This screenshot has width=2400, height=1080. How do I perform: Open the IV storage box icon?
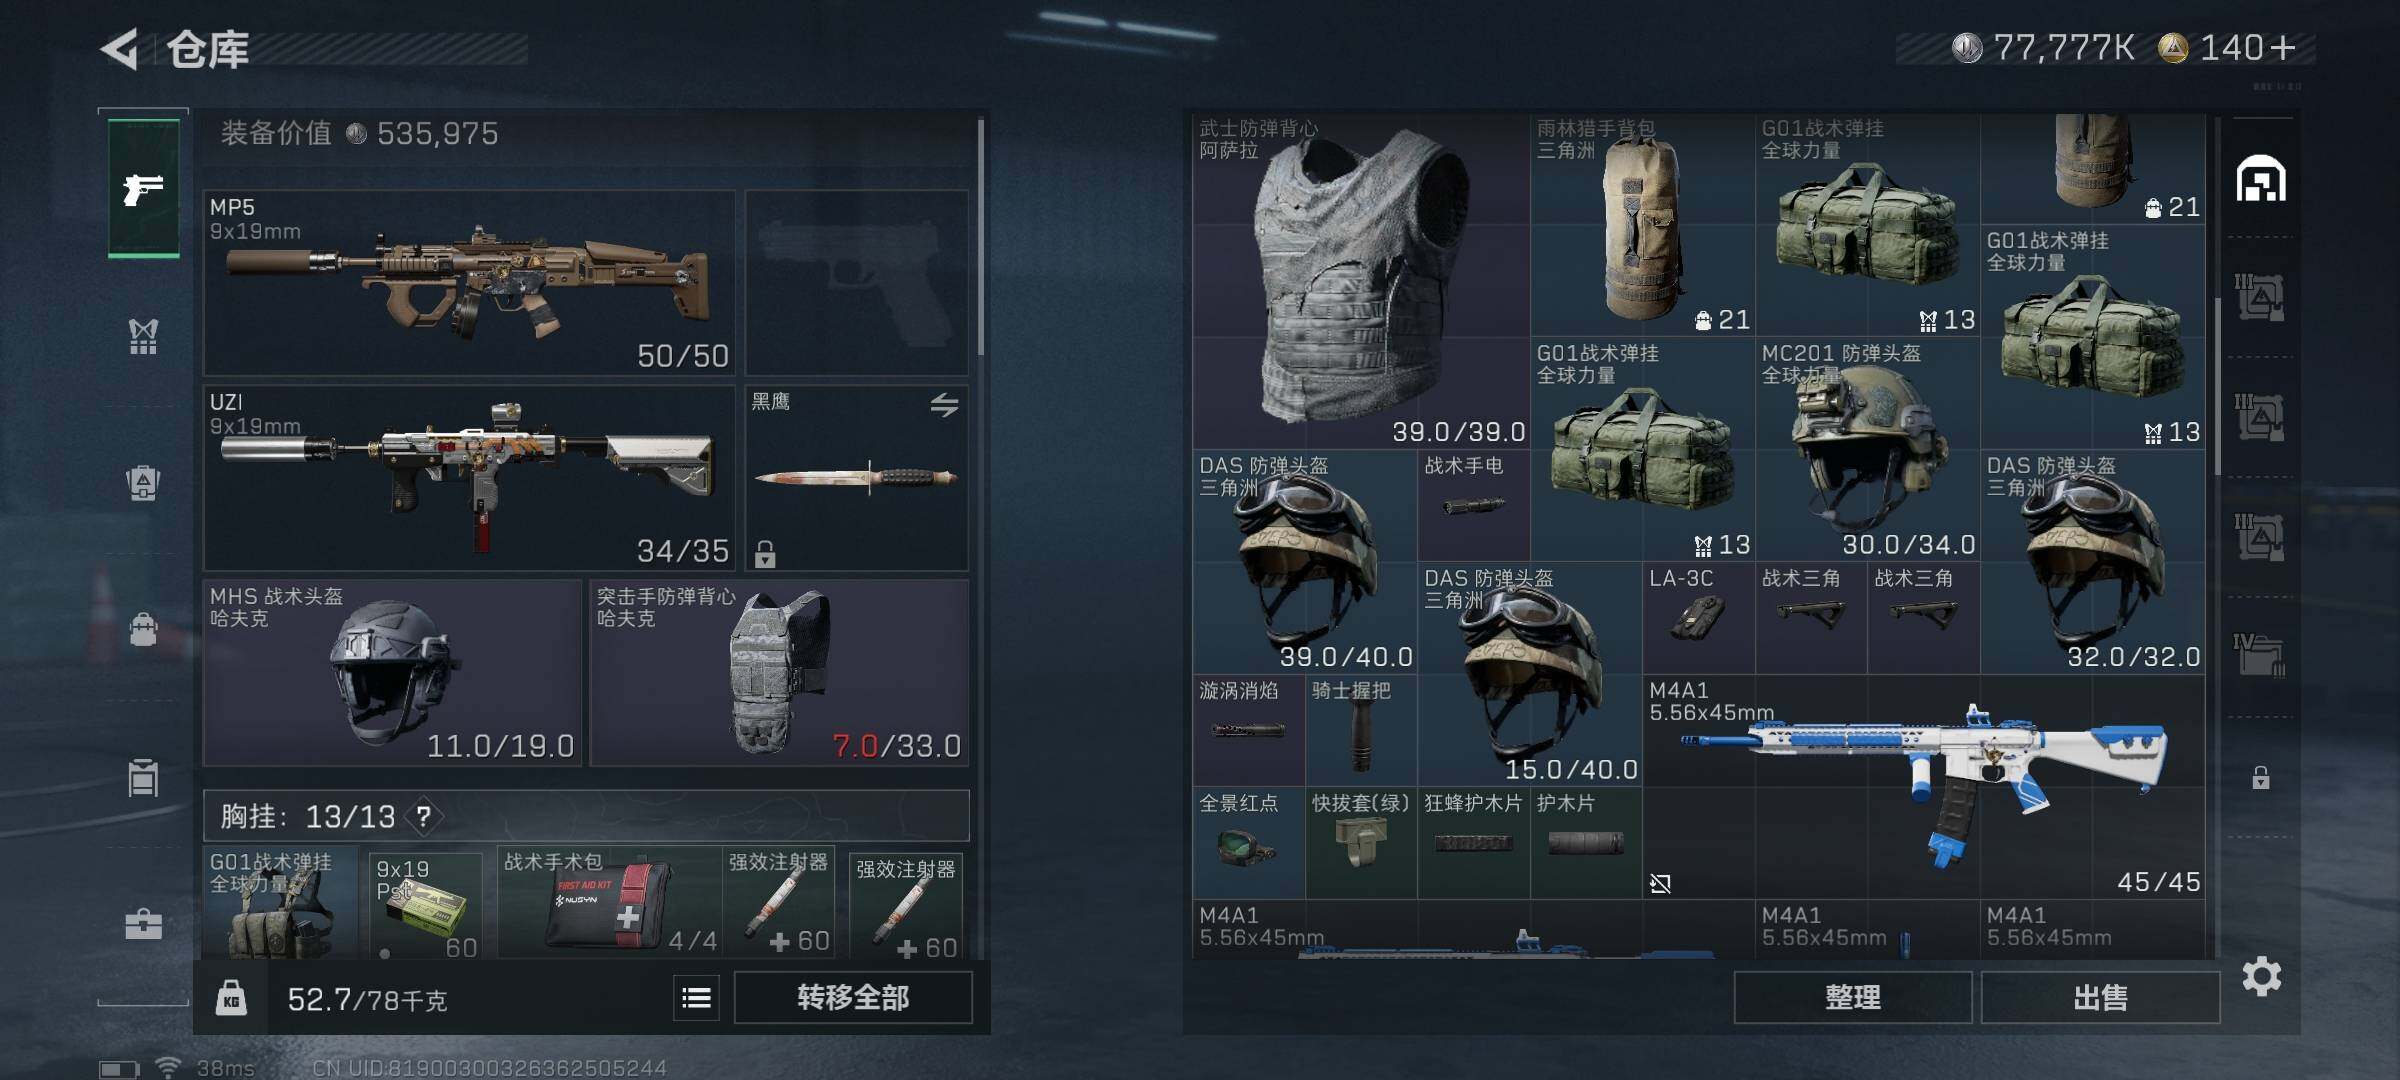tap(2259, 655)
